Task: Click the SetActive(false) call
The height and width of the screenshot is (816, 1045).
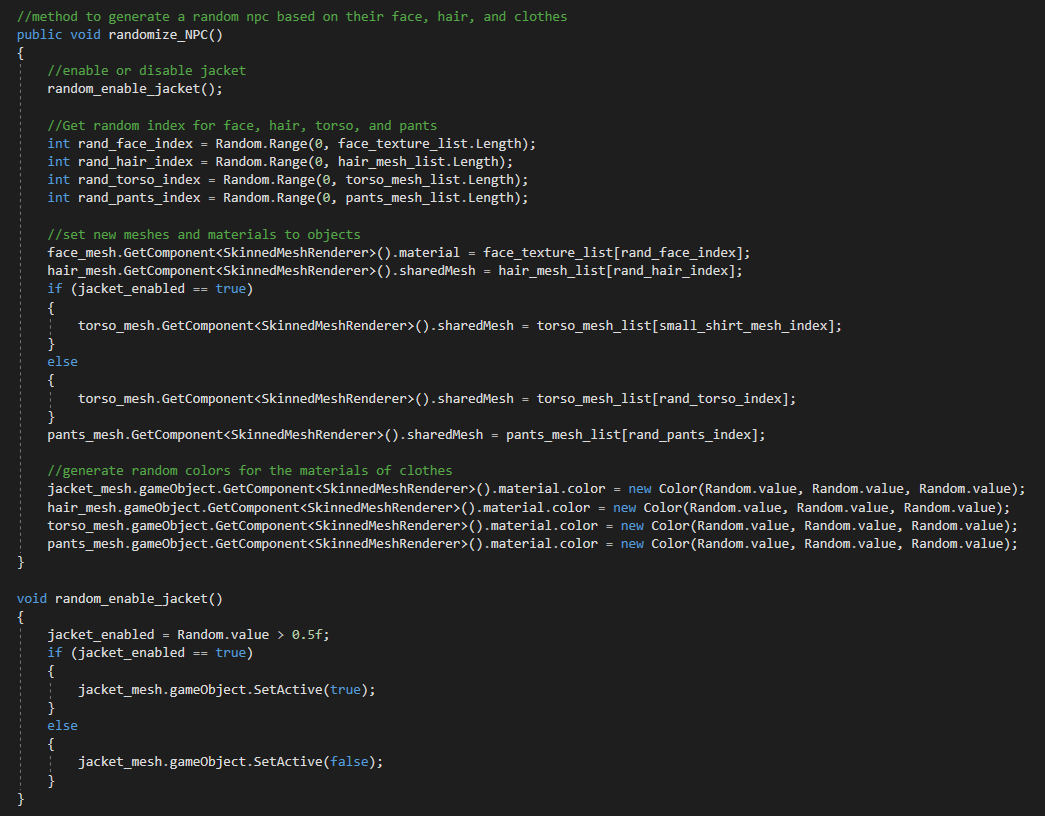Action: coord(318,762)
